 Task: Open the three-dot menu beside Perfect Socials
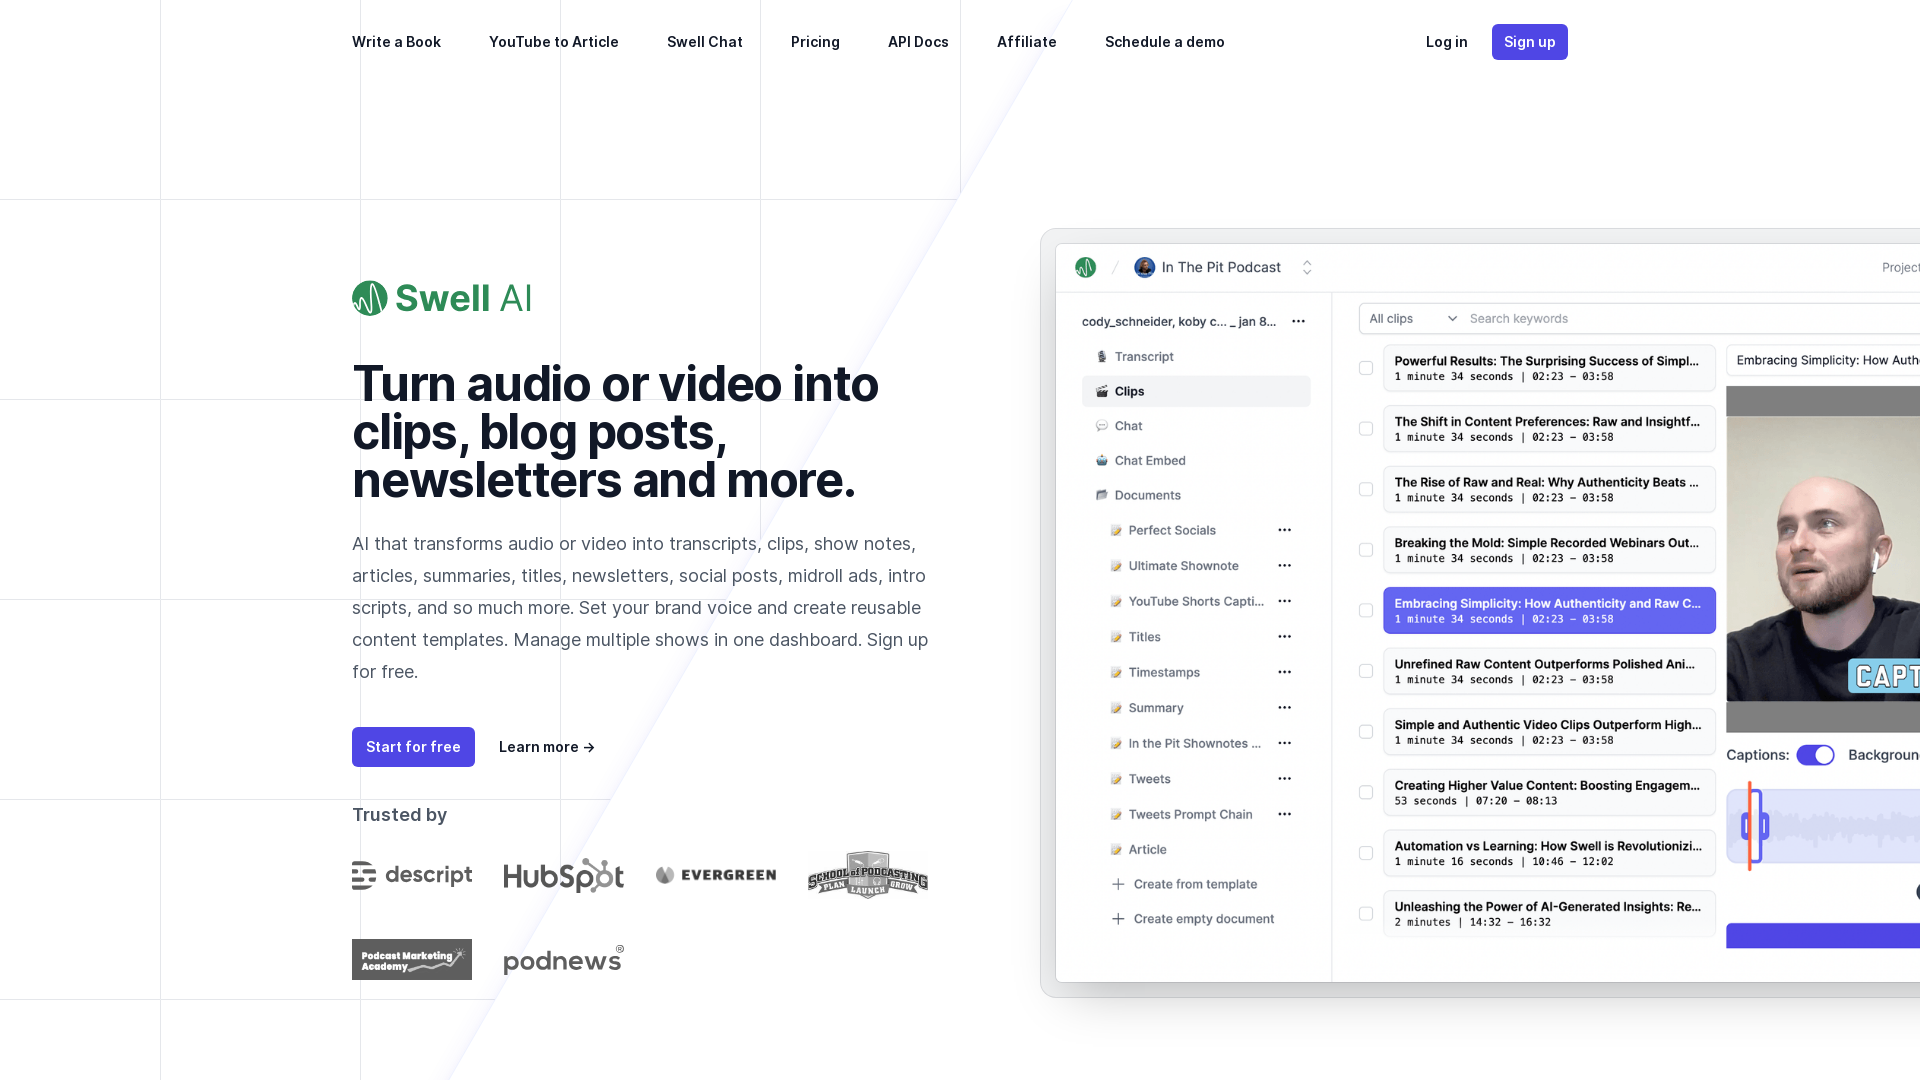[1284, 530]
